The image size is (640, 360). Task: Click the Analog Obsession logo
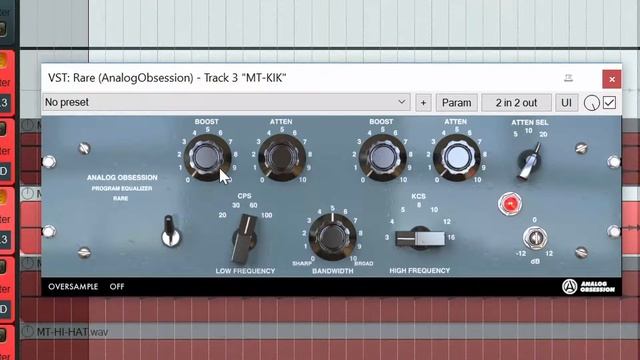pyautogui.click(x=588, y=287)
